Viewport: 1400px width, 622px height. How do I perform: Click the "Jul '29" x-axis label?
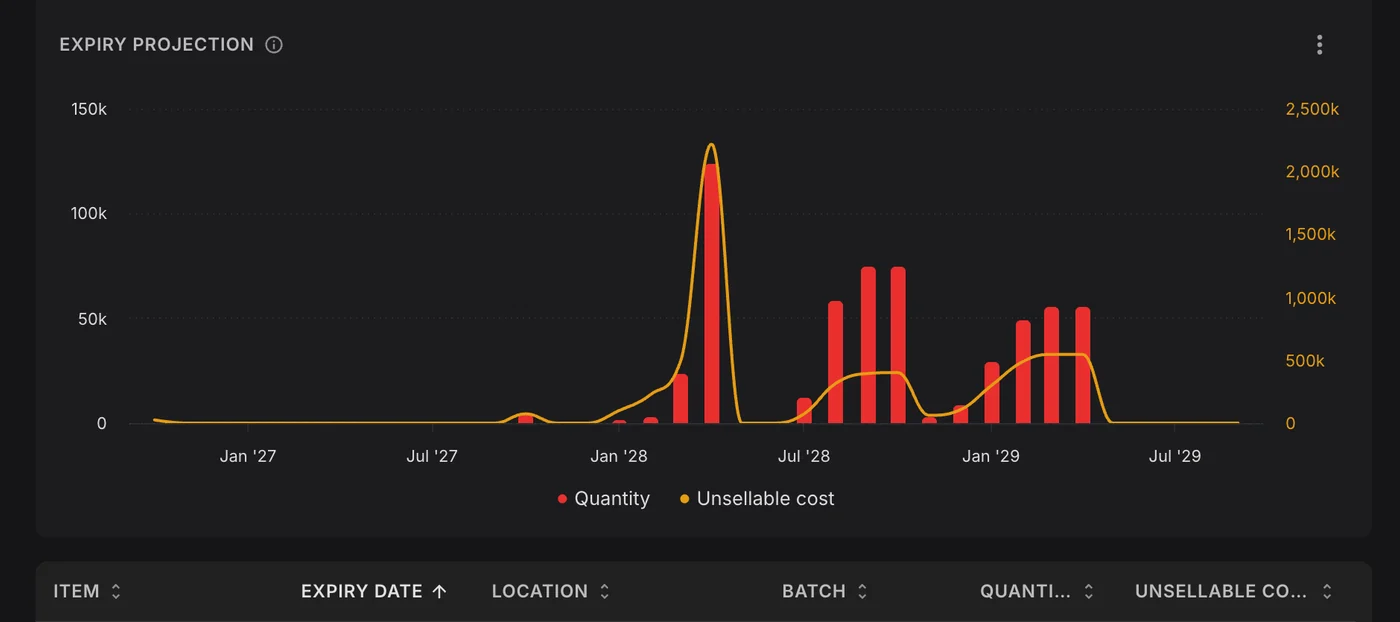coord(1175,456)
